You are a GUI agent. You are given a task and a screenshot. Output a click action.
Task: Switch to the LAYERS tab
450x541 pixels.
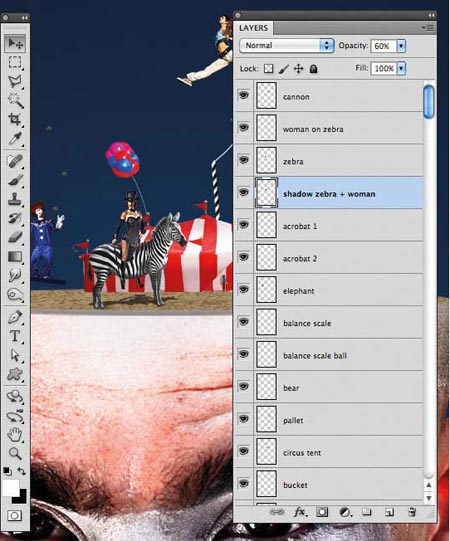point(254,28)
